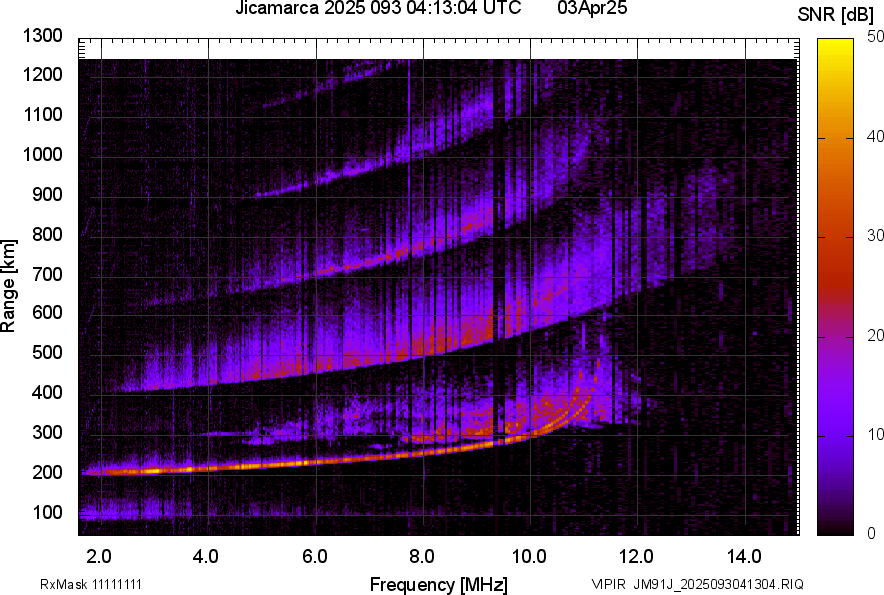Click the 0 tick on SNR colorbar
This screenshot has height=595, width=884.
click(872, 534)
